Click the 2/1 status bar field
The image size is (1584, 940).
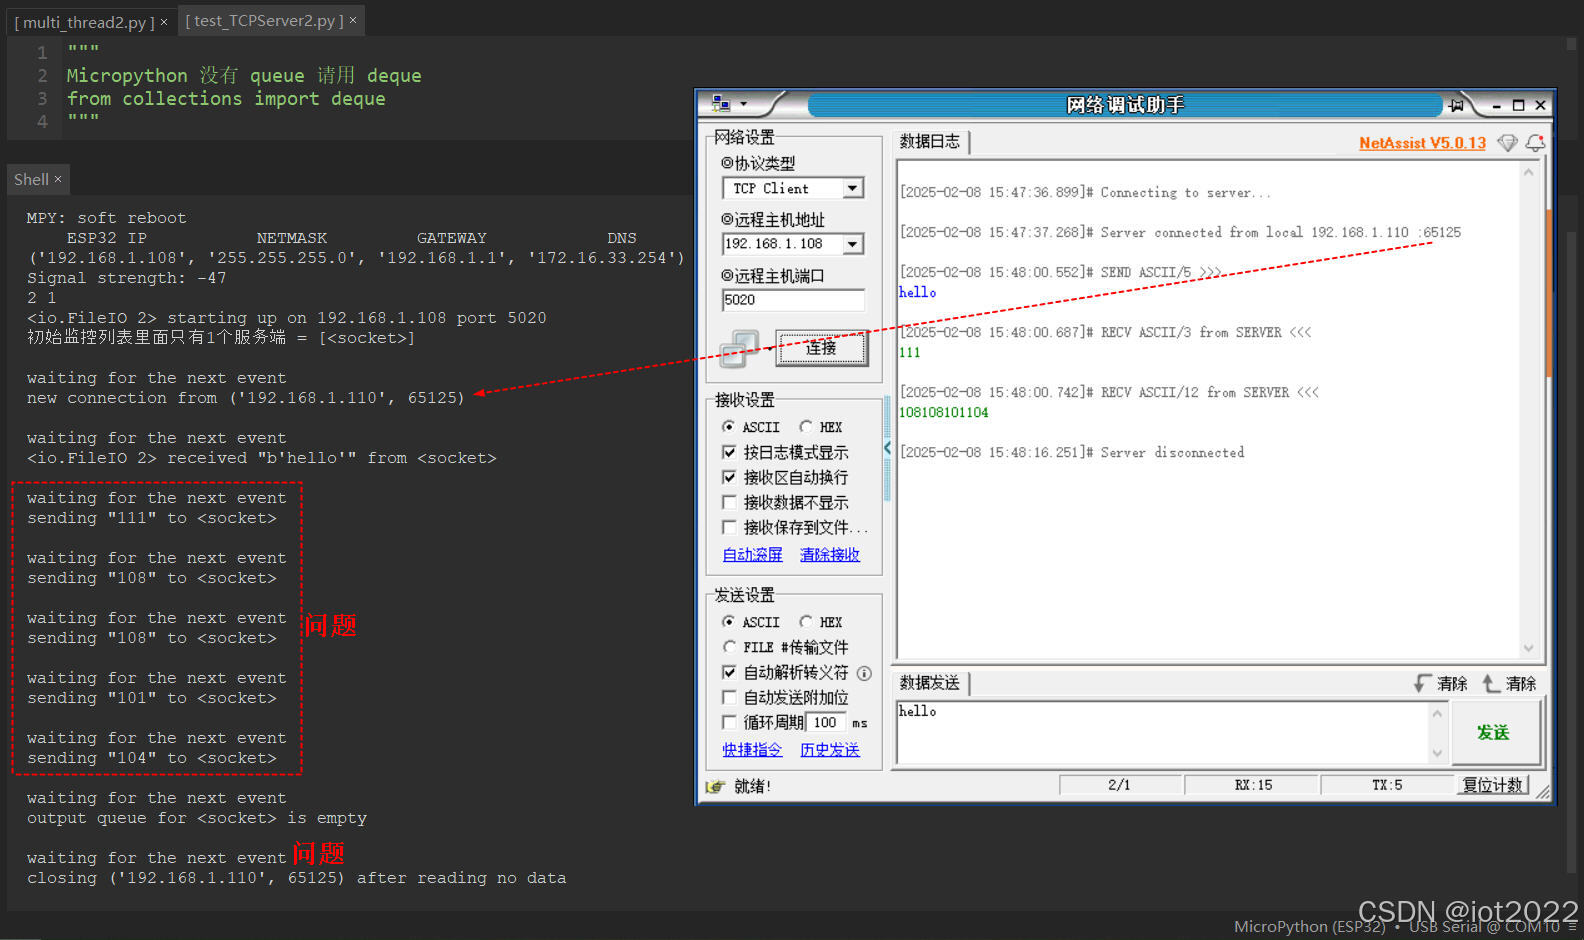(x=1120, y=785)
